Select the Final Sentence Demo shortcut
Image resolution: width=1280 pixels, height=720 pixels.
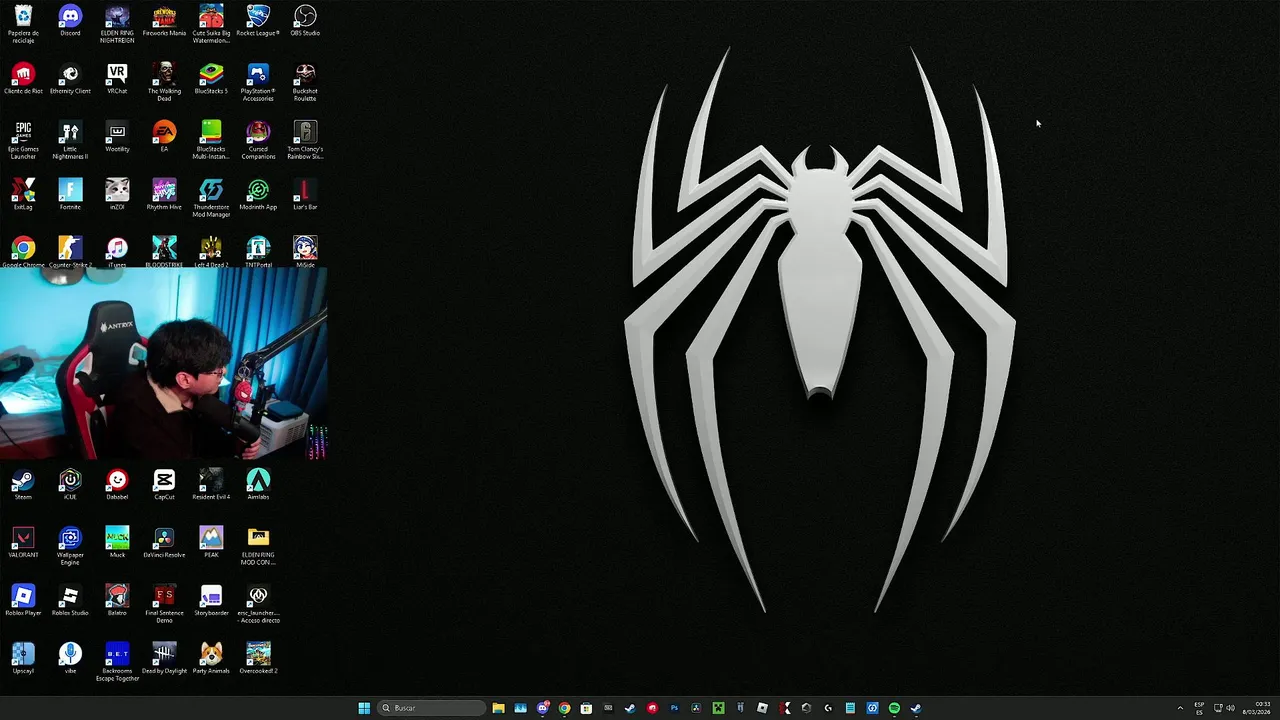pyautogui.click(x=164, y=604)
